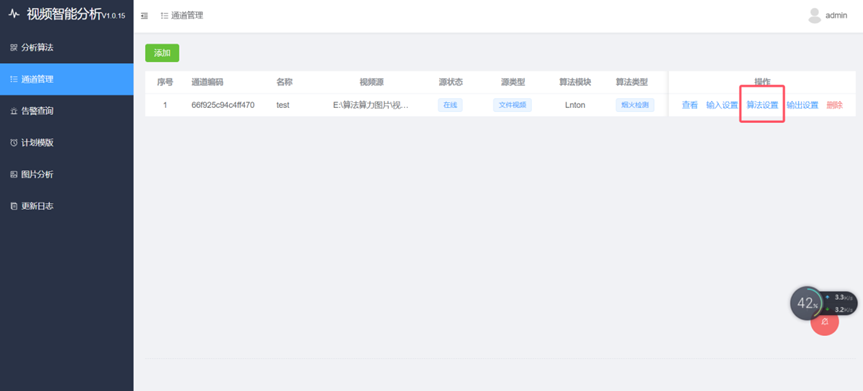The height and width of the screenshot is (391, 863).
Task: Click the 分析算法 sidebar icon
Action: (14, 47)
